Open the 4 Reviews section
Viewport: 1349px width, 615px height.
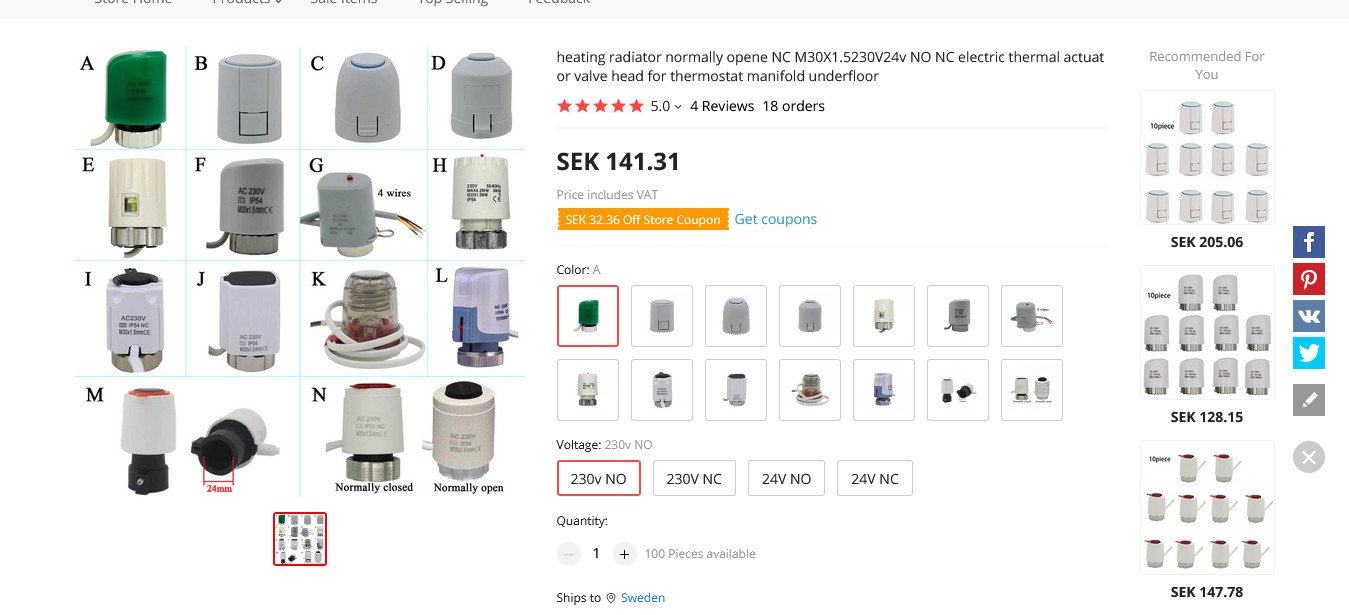coord(721,106)
